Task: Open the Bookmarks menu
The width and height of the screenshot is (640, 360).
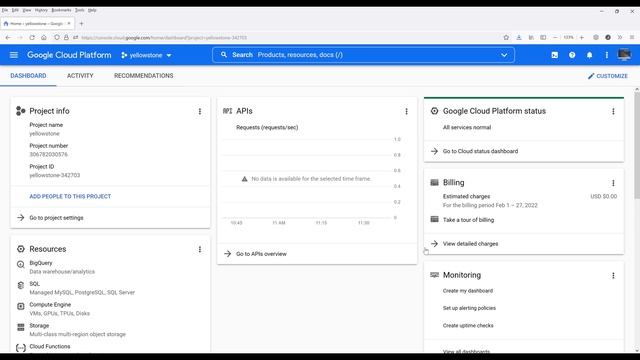Action: coord(61,10)
